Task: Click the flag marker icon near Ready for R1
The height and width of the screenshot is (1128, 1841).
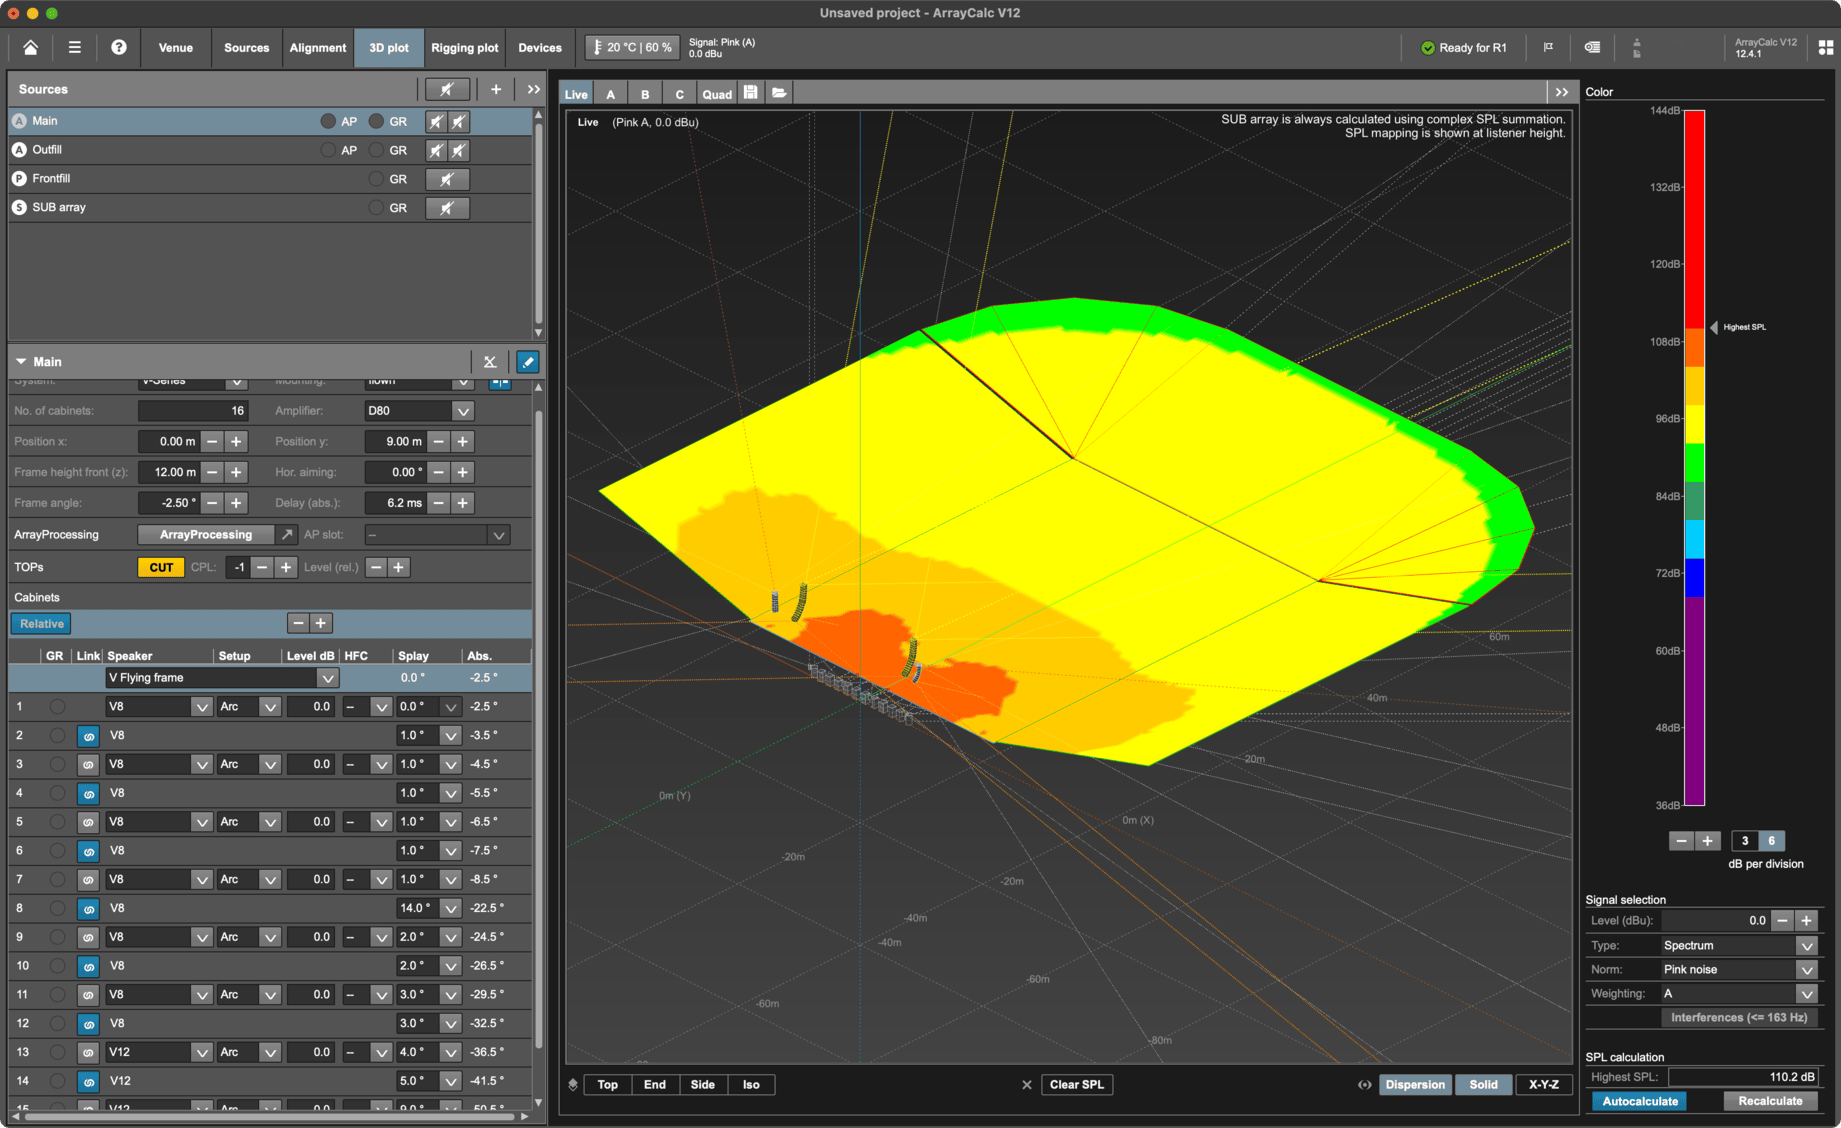Action: click(1549, 47)
